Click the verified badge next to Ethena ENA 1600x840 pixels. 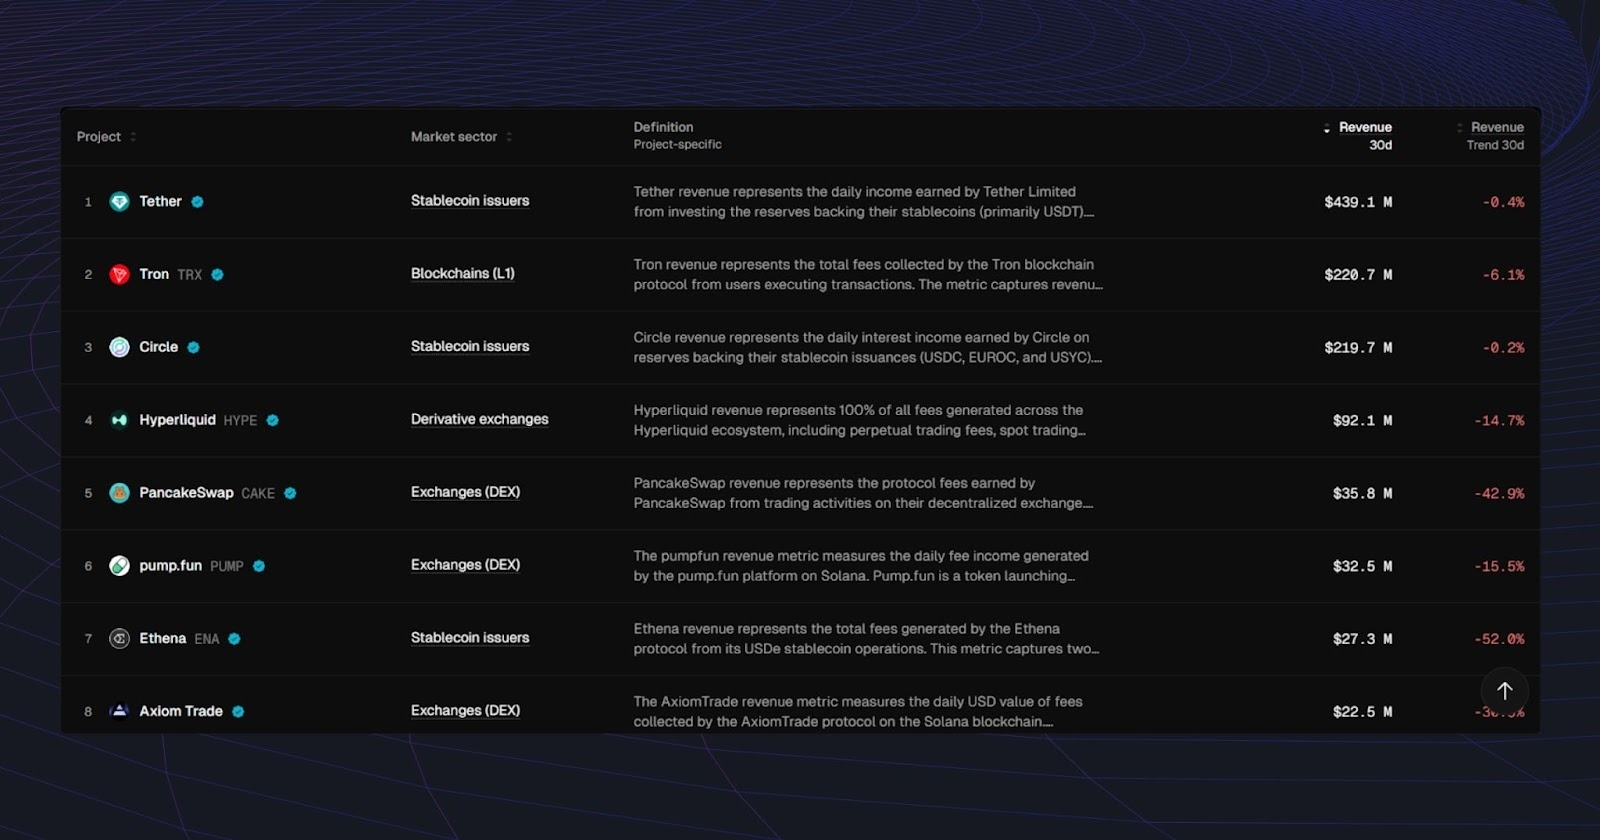click(x=234, y=639)
